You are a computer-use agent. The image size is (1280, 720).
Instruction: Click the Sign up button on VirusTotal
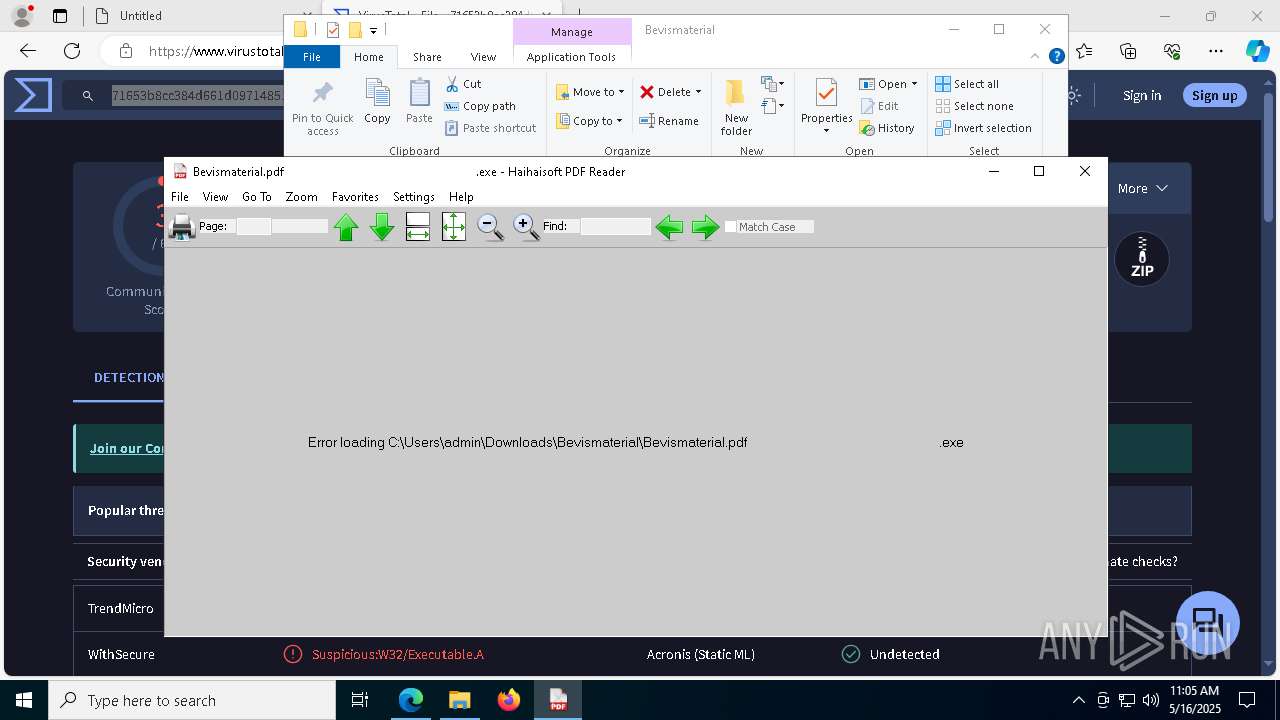[1214, 95]
